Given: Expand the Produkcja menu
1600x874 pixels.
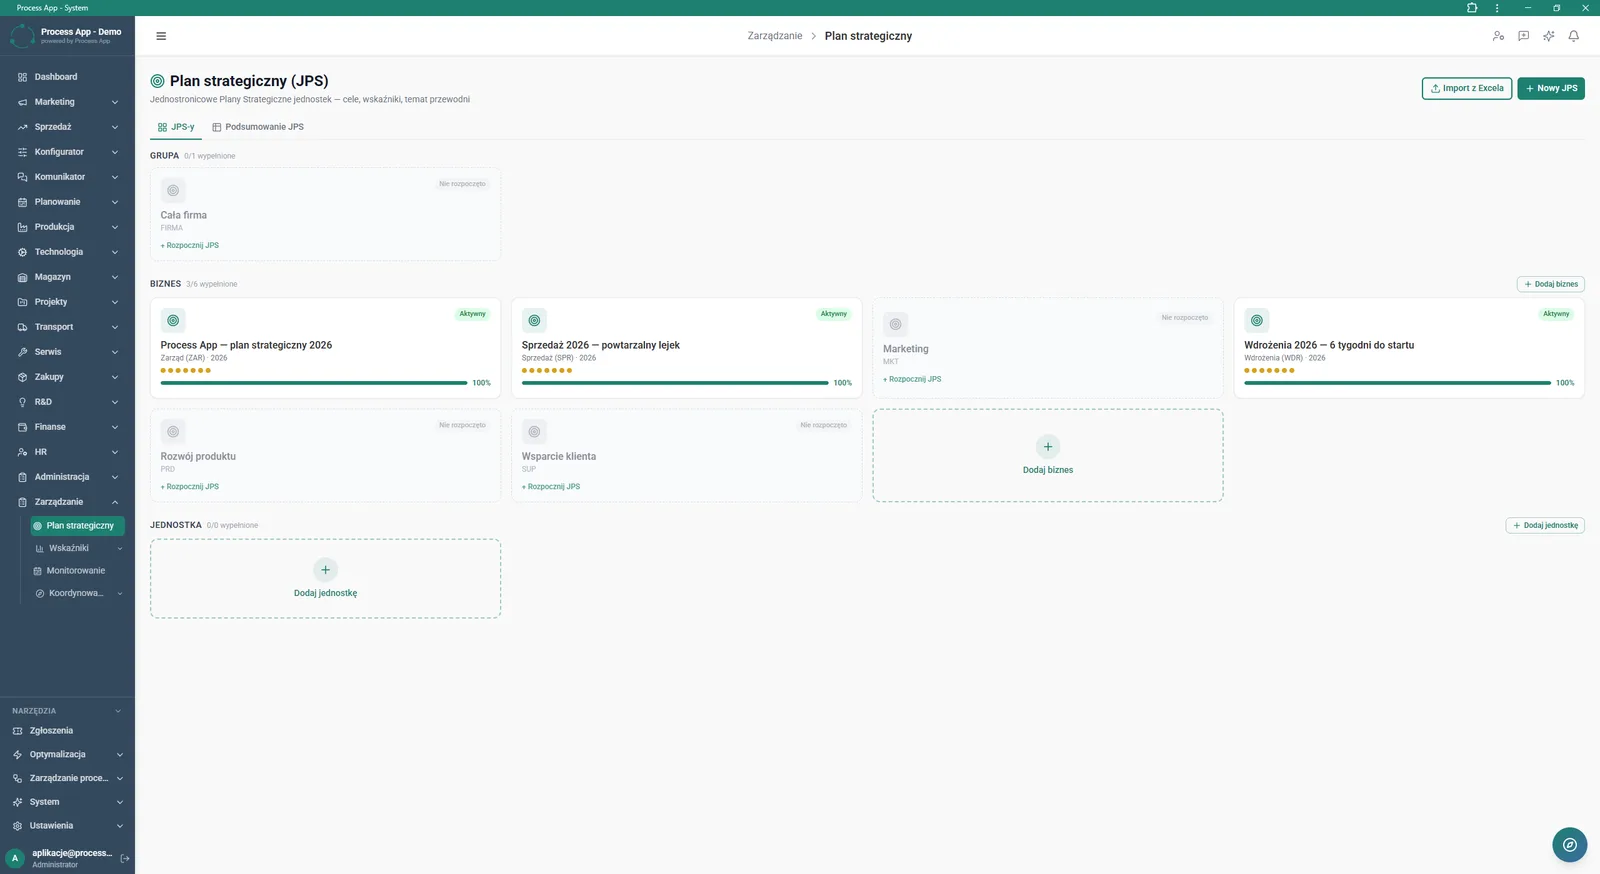Looking at the screenshot, I should click(x=67, y=227).
